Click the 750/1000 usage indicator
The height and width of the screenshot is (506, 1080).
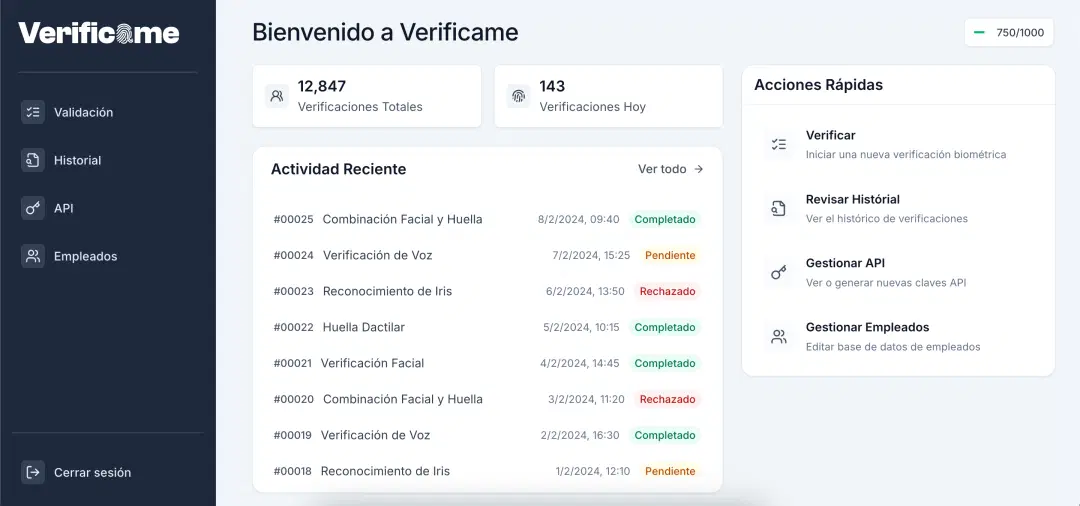point(1009,32)
